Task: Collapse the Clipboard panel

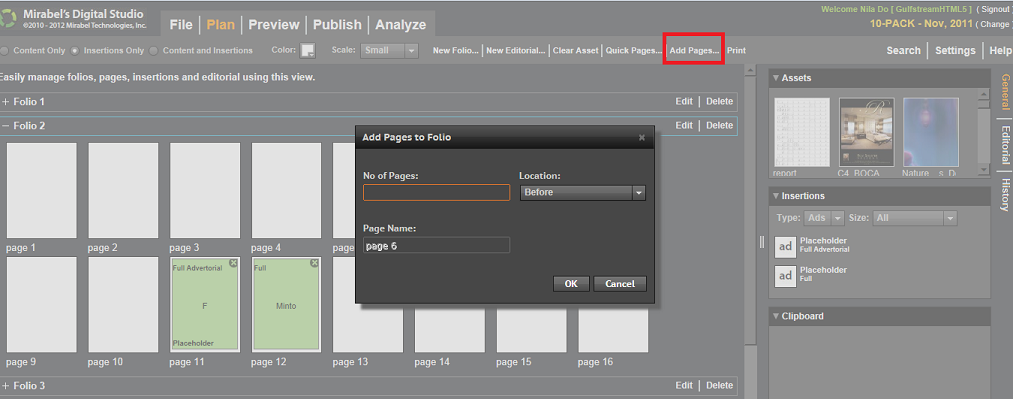Action: pos(776,316)
